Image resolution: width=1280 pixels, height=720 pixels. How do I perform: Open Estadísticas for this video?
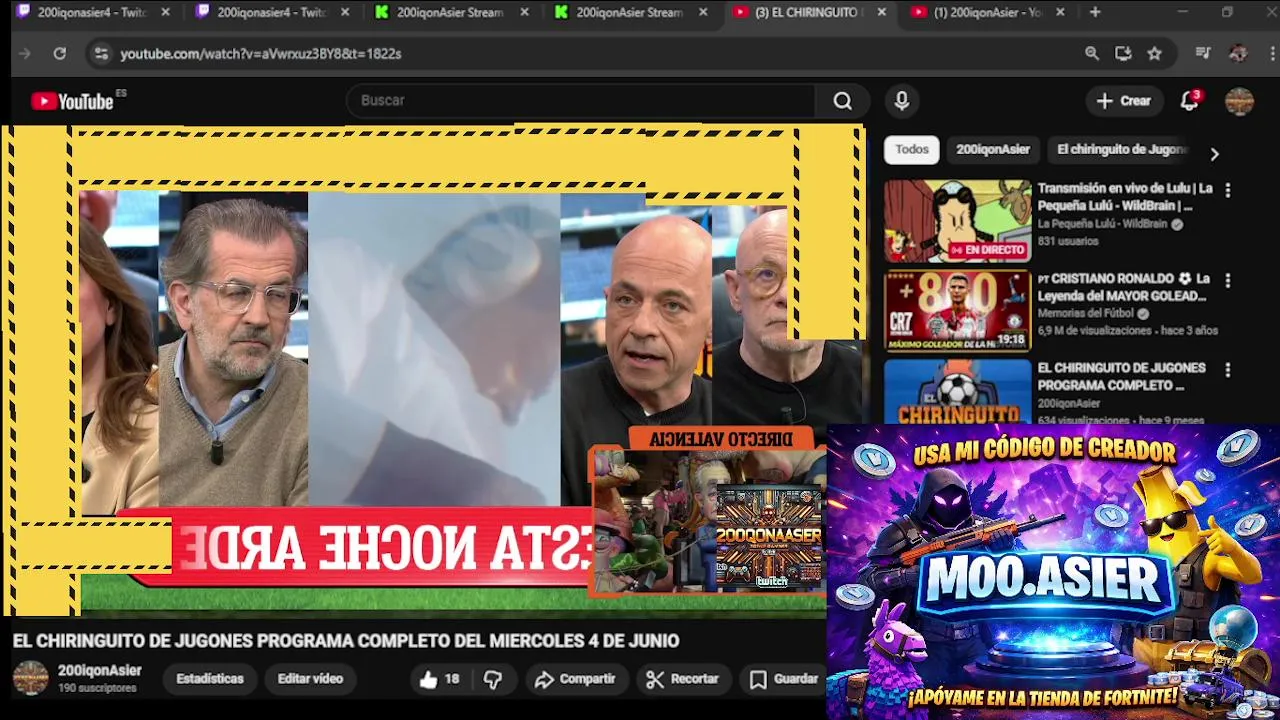[x=210, y=678]
